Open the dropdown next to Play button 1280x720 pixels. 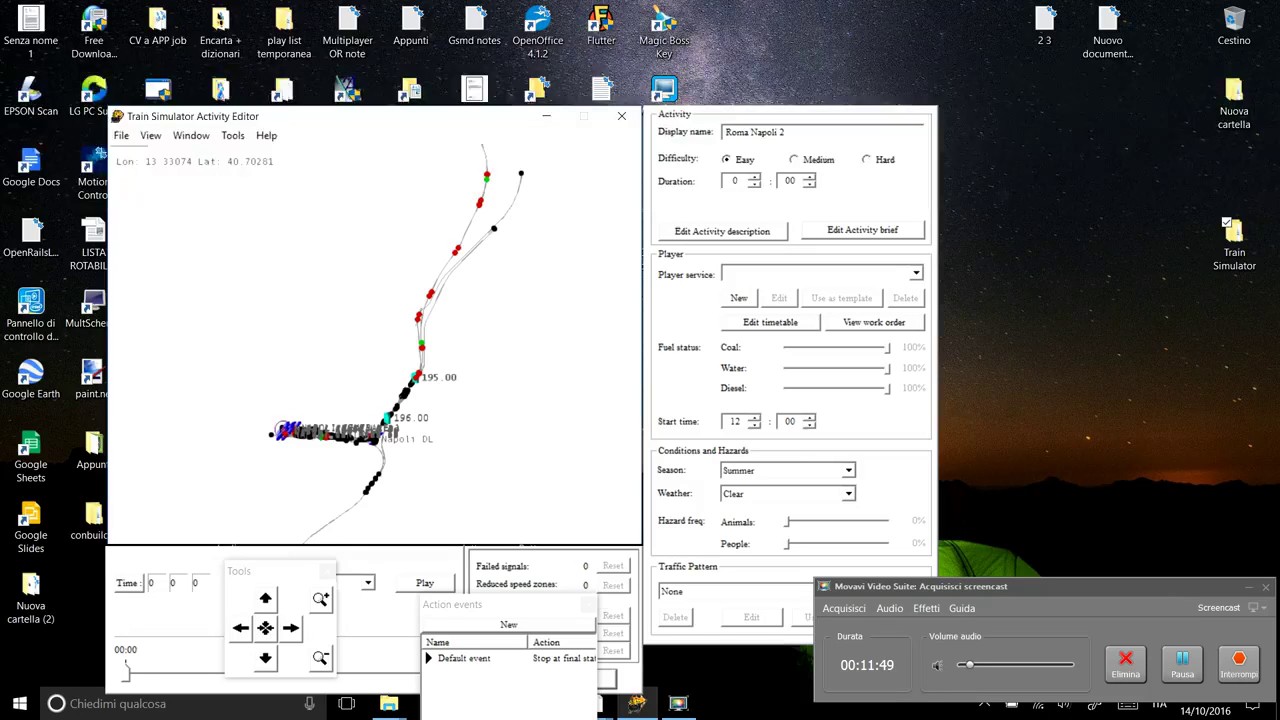[367, 583]
